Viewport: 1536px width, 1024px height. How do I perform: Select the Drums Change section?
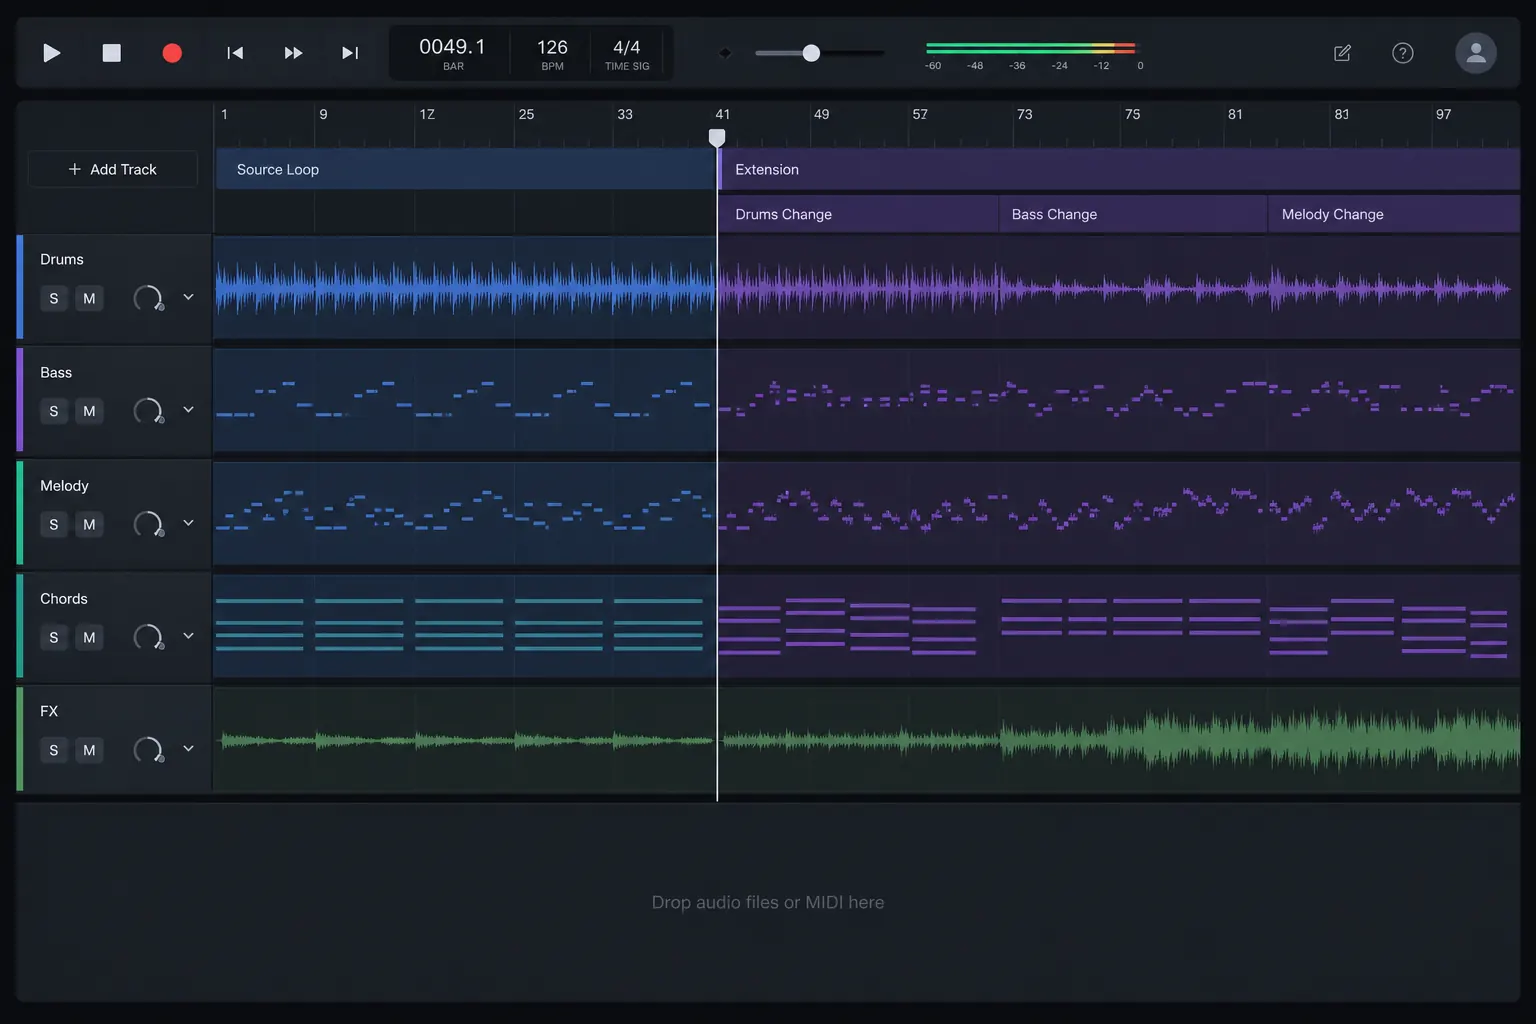point(858,214)
